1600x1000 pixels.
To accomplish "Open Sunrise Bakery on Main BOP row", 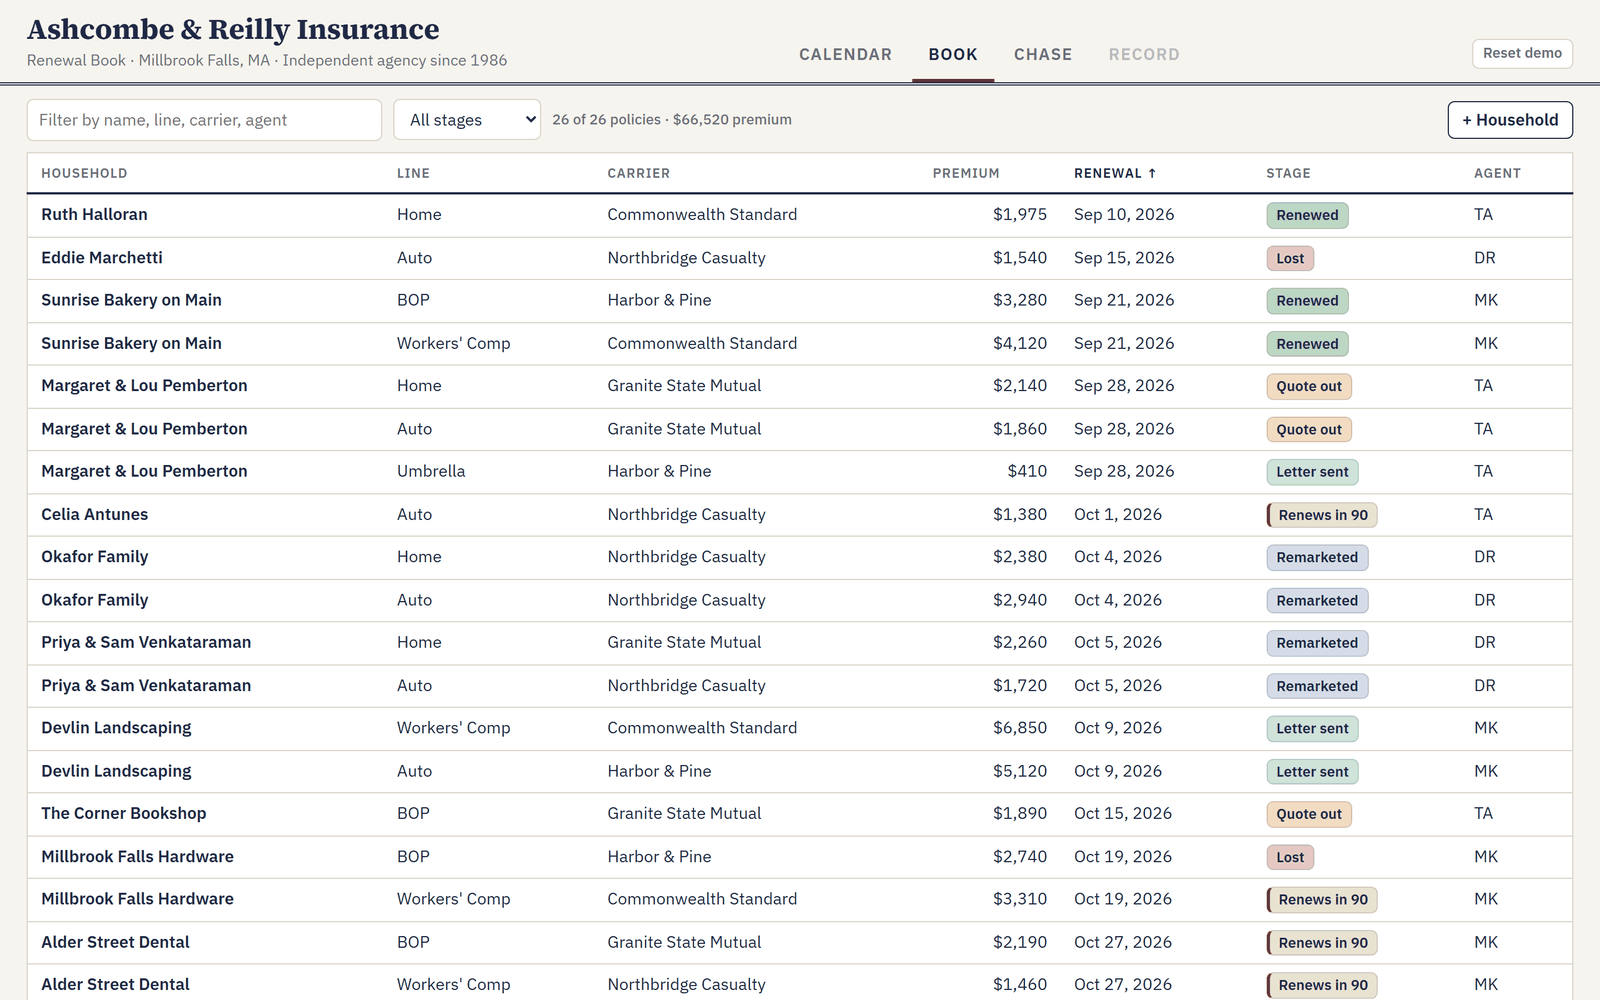I will coord(800,301).
